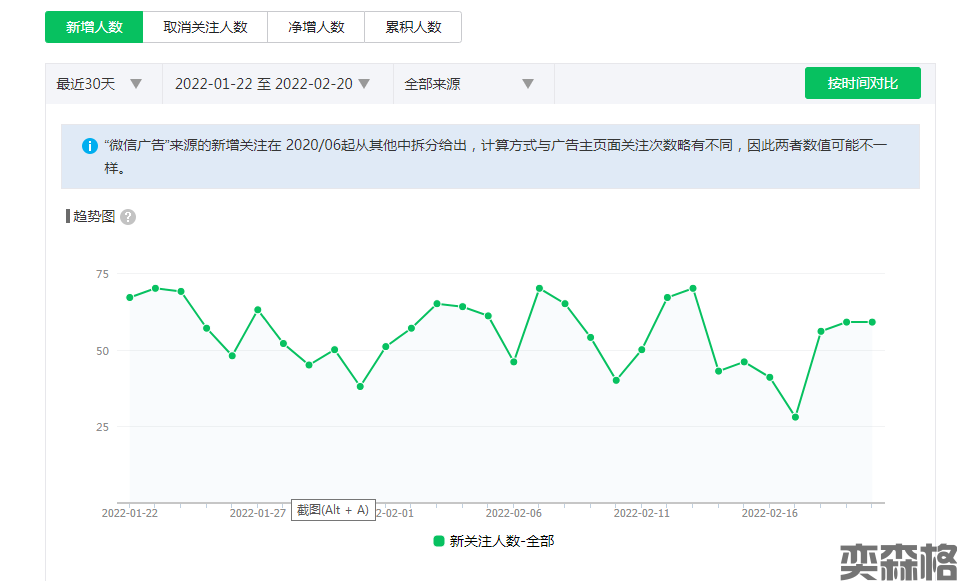
Task: Click the last data point on the line
Action: tap(872, 322)
